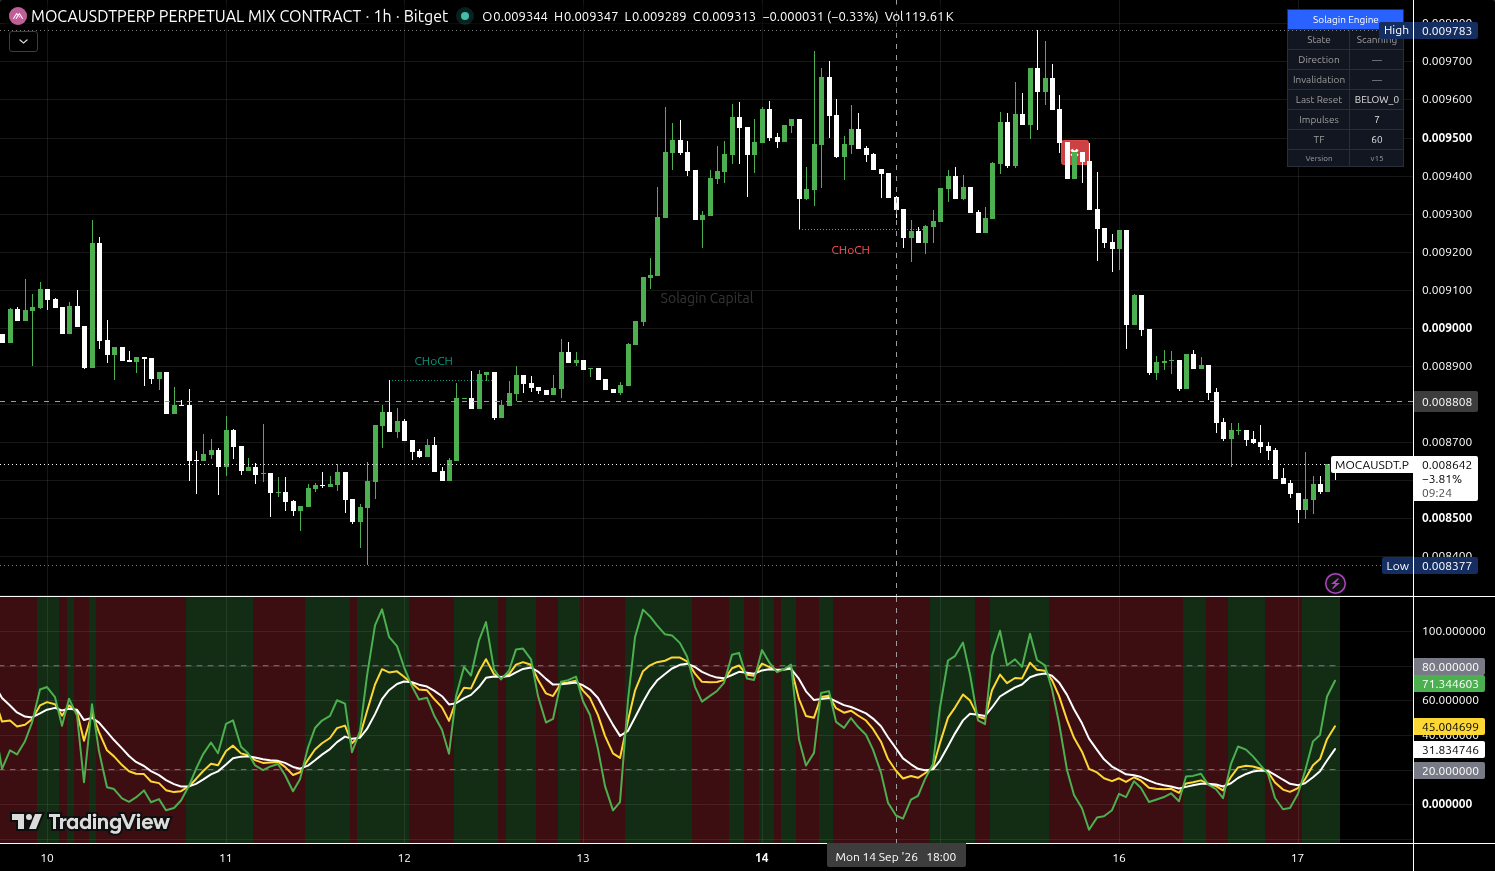Image resolution: width=1495 pixels, height=871 pixels.
Task: Open MOCAUSDTPERP PERPETUAL MIX CONTRACT symbol title
Action: (196, 16)
